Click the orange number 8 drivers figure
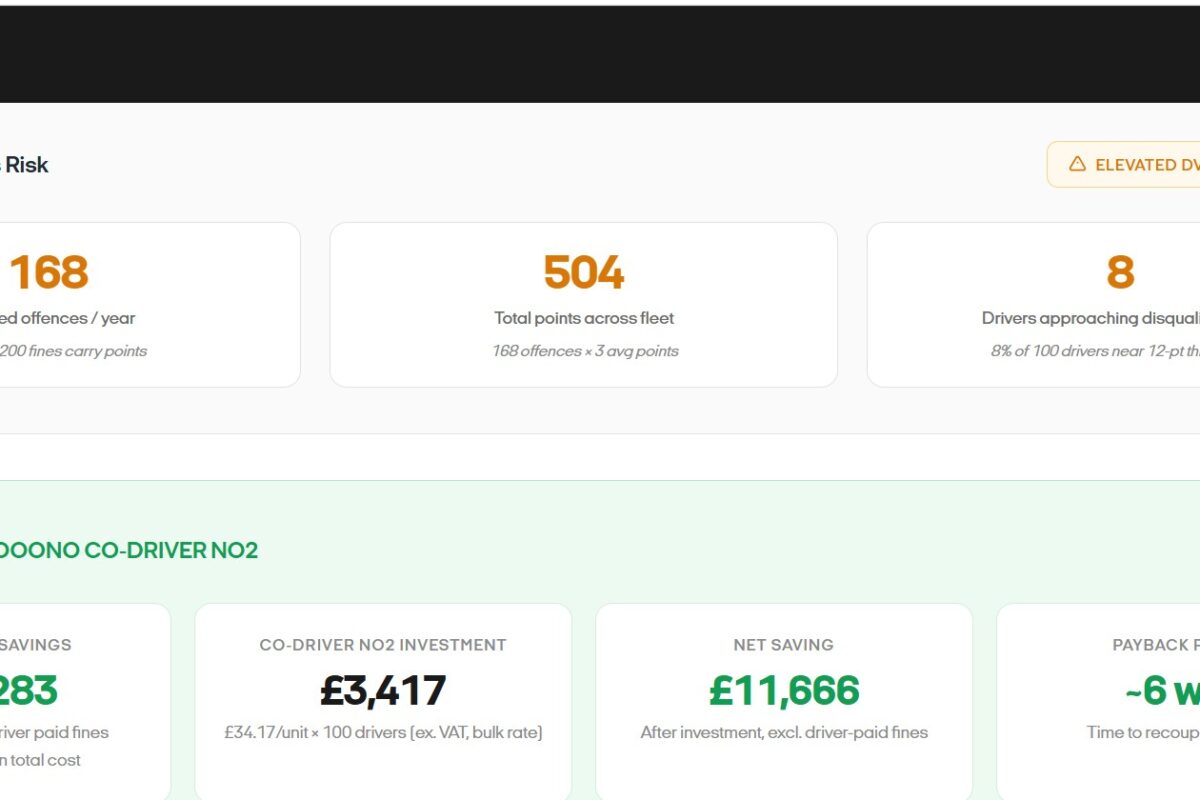This screenshot has height=800, width=1200. pyautogui.click(x=1120, y=273)
